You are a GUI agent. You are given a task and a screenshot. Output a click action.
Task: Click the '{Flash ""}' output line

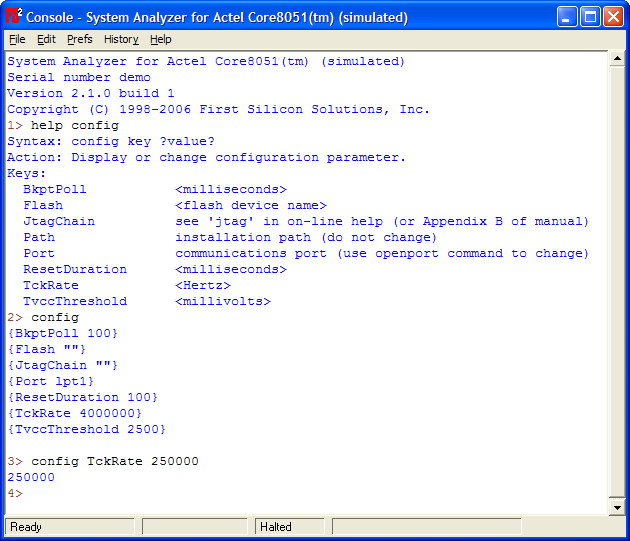pos(47,349)
